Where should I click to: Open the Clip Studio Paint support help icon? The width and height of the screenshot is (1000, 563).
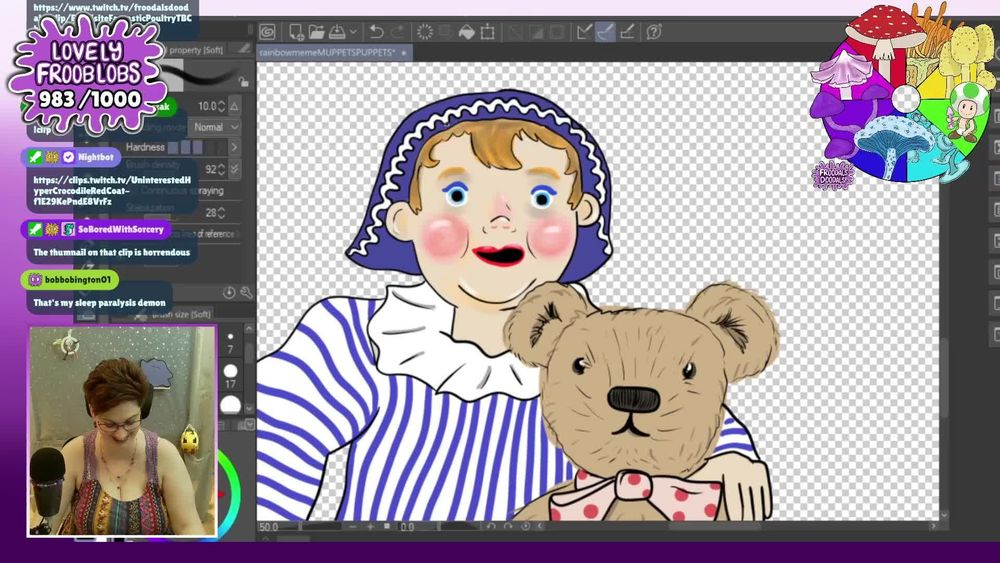click(x=654, y=32)
